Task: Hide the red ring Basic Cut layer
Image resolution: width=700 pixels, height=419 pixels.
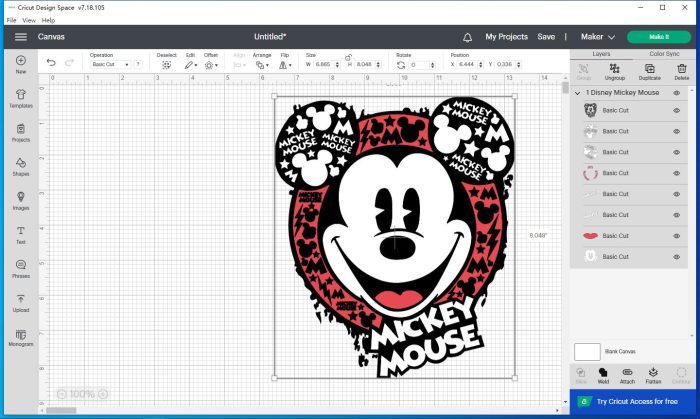Action: pos(677,173)
